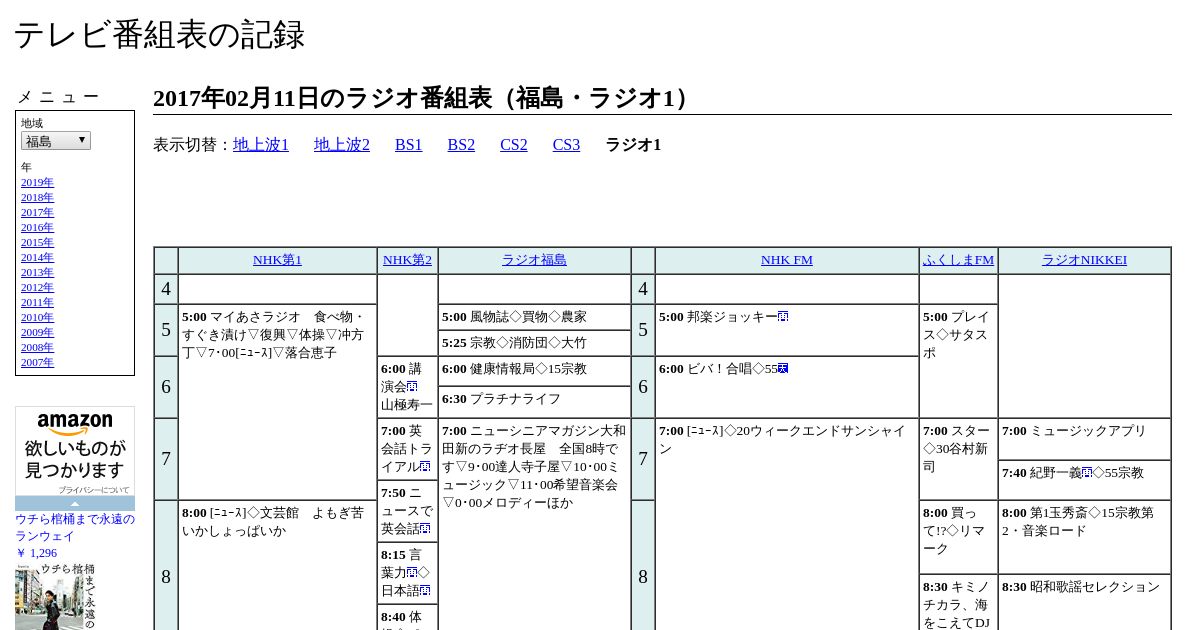
Task: Open the 2019年 archive link
Action: pos(37,182)
